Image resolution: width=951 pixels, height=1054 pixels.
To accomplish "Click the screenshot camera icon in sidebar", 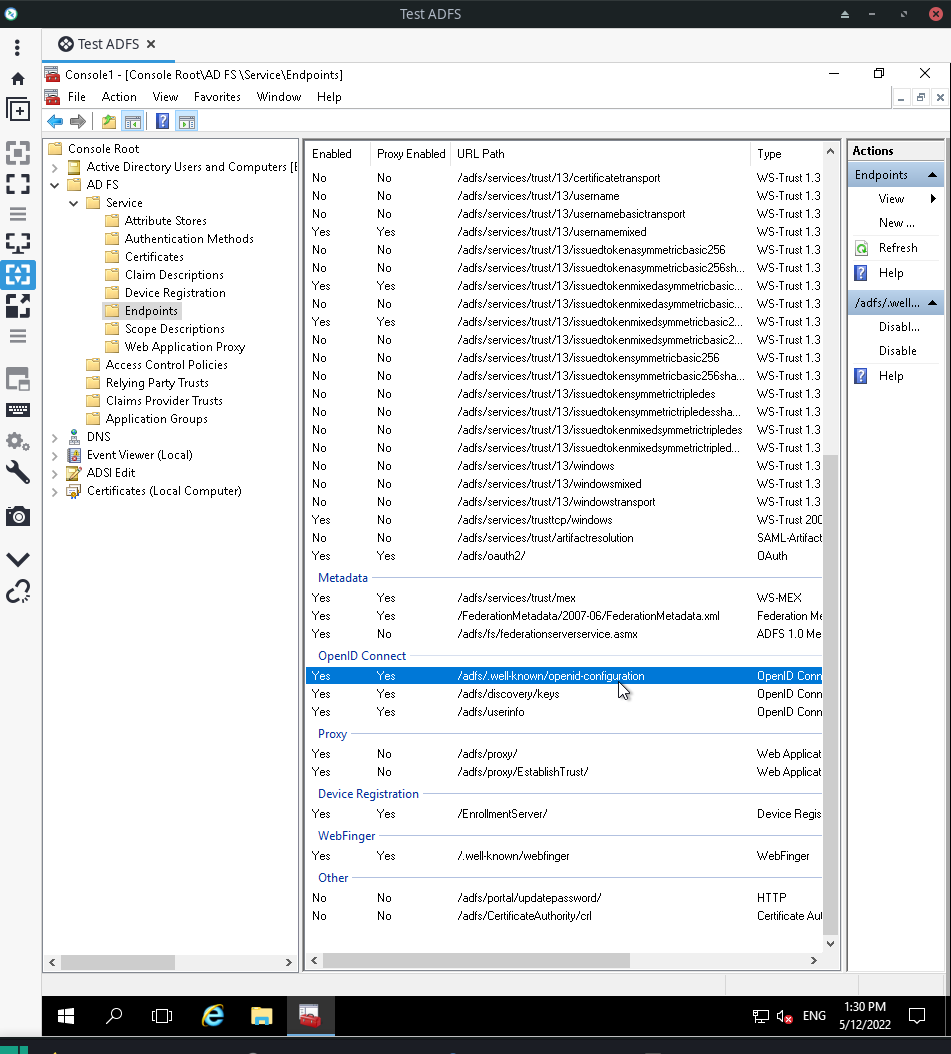I will point(18,516).
